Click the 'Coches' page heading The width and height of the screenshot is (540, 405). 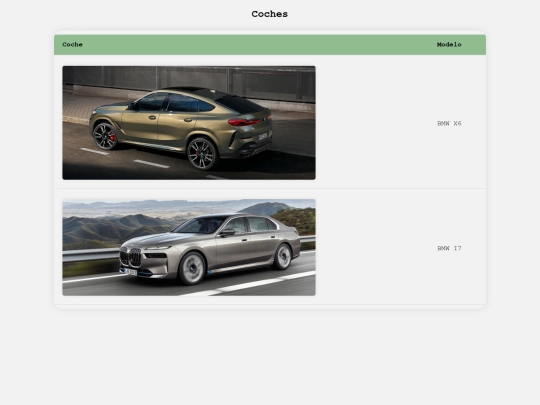pyautogui.click(x=270, y=14)
